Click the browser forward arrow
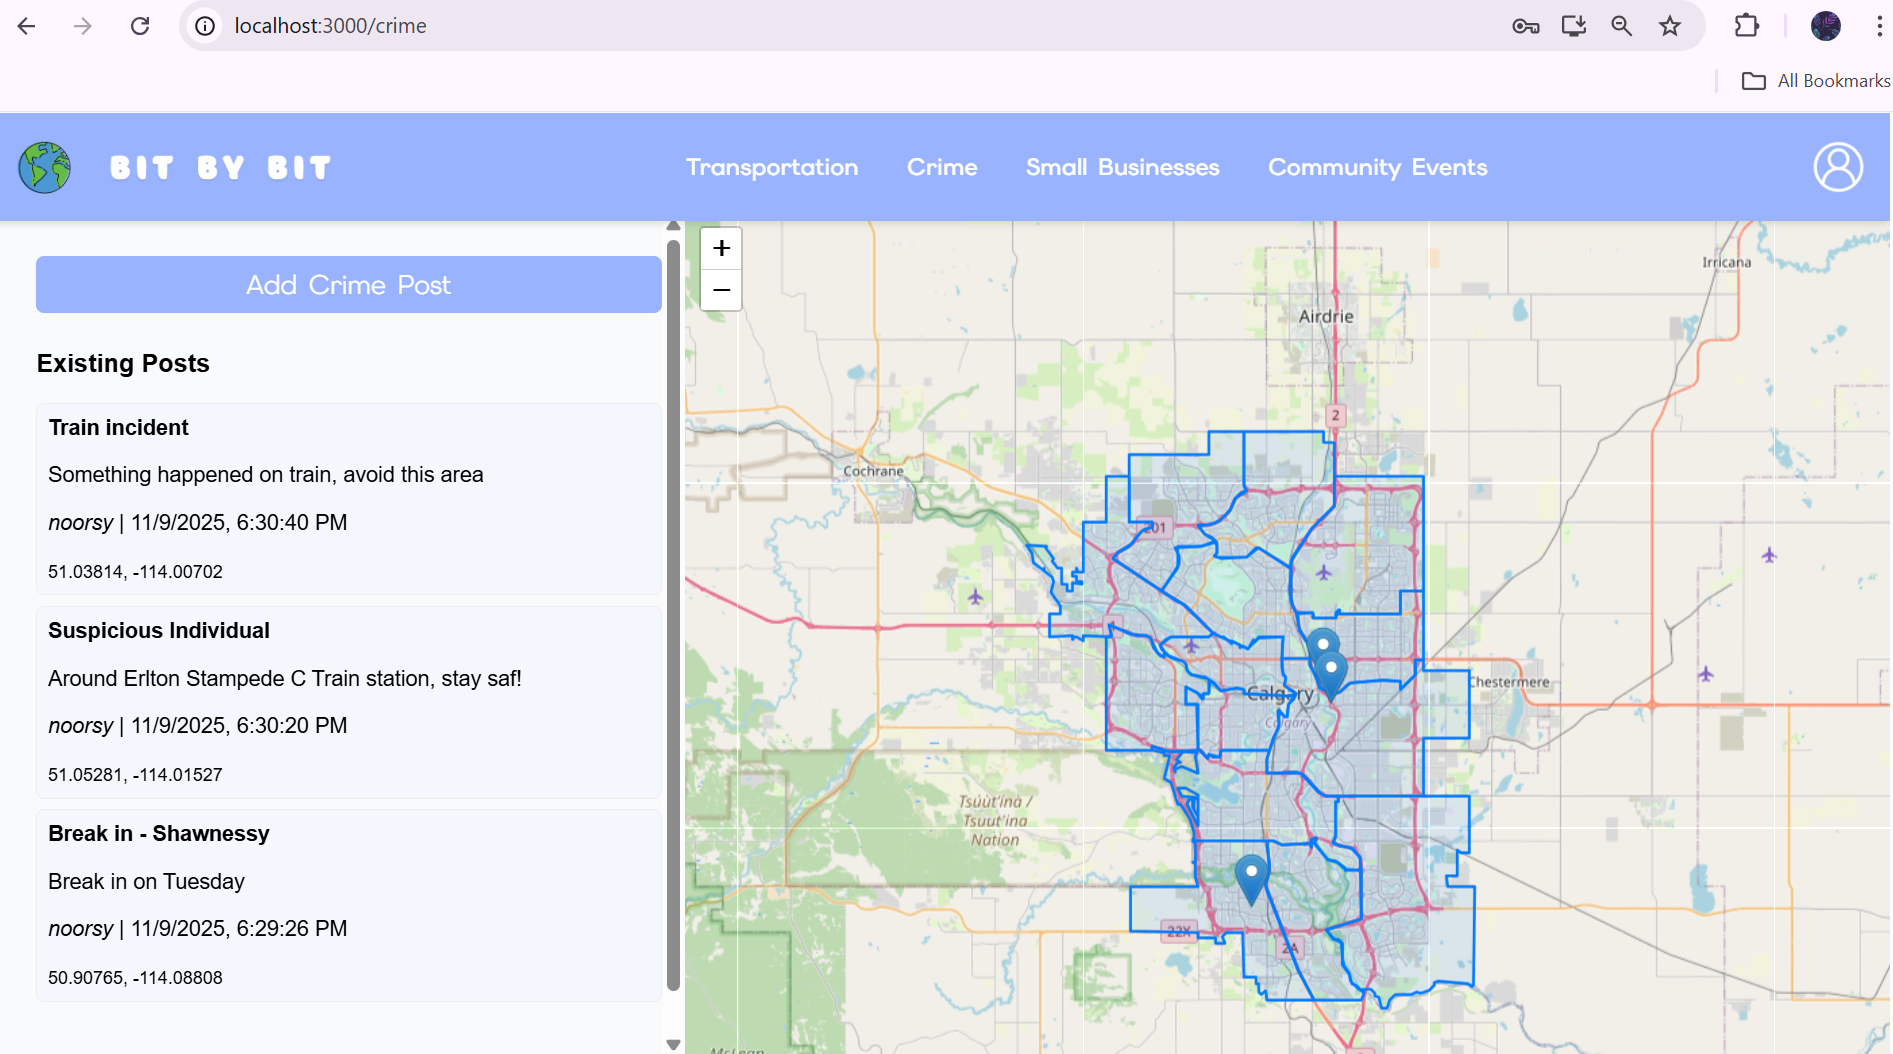The height and width of the screenshot is (1054, 1893). [83, 26]
